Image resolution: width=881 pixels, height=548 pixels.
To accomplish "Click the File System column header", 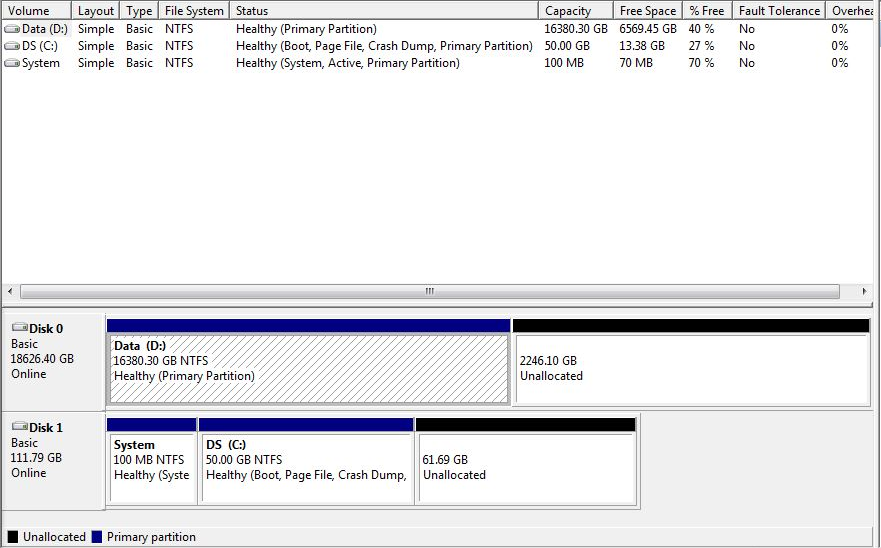I will coord(194,11).
